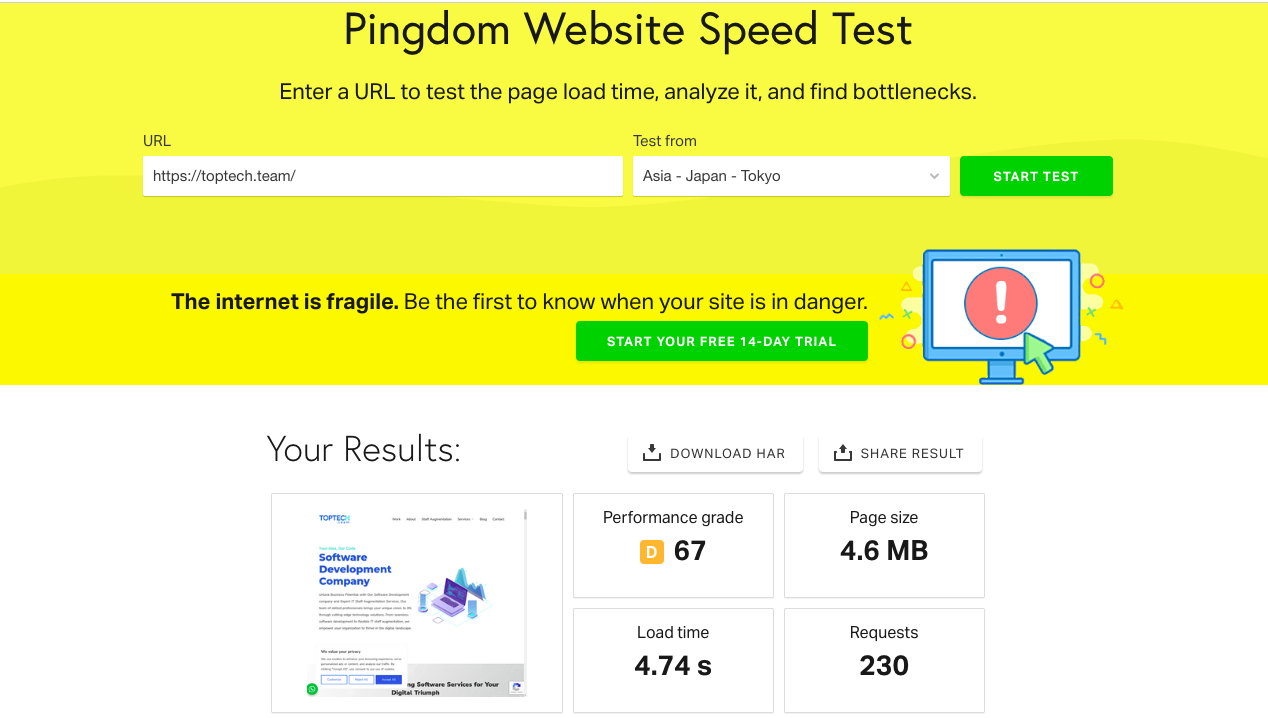The width and height of the screenshot is (1268, 718).
Task: Click into the URL input field
Action: coord(382,176)
